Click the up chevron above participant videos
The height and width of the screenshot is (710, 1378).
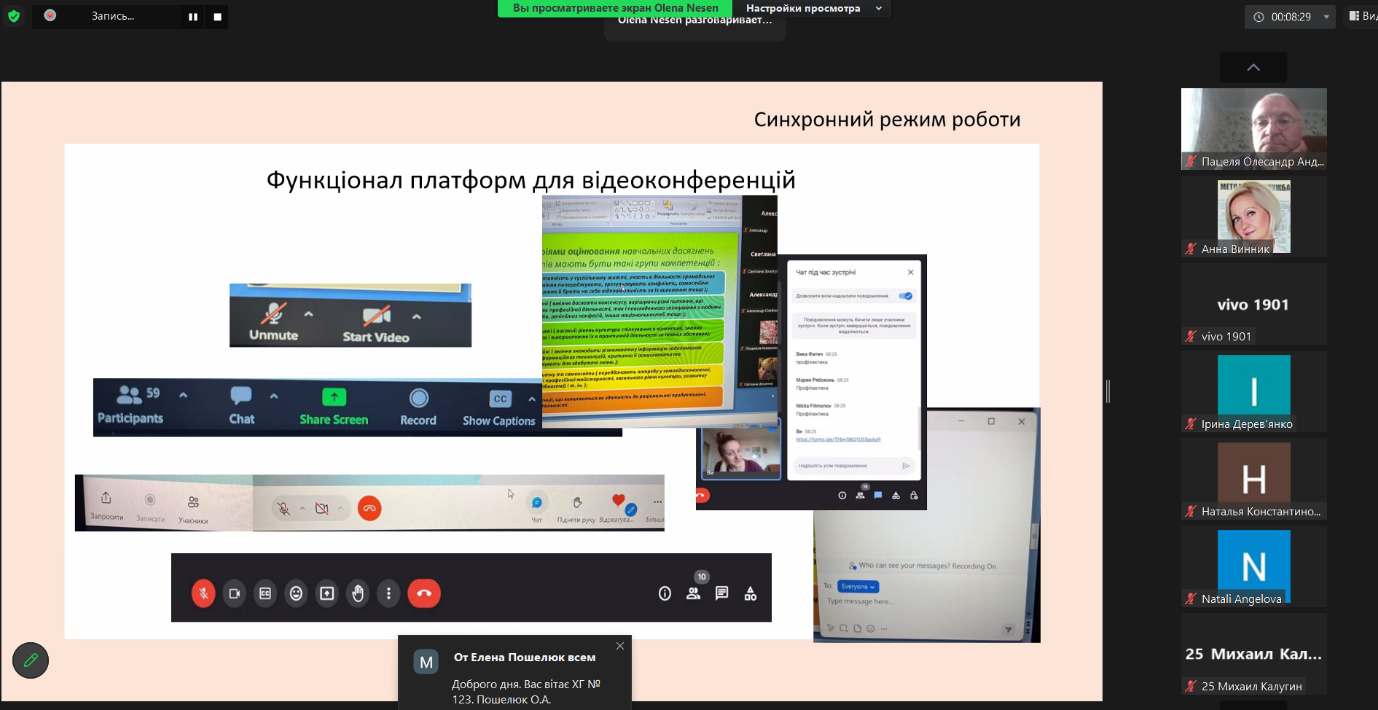click(x=1253, y=67)
